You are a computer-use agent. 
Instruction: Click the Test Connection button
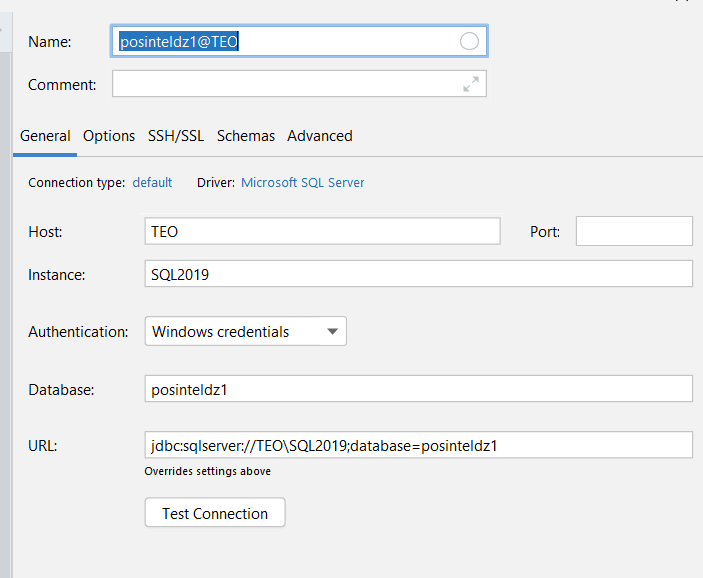click(215, 513)
